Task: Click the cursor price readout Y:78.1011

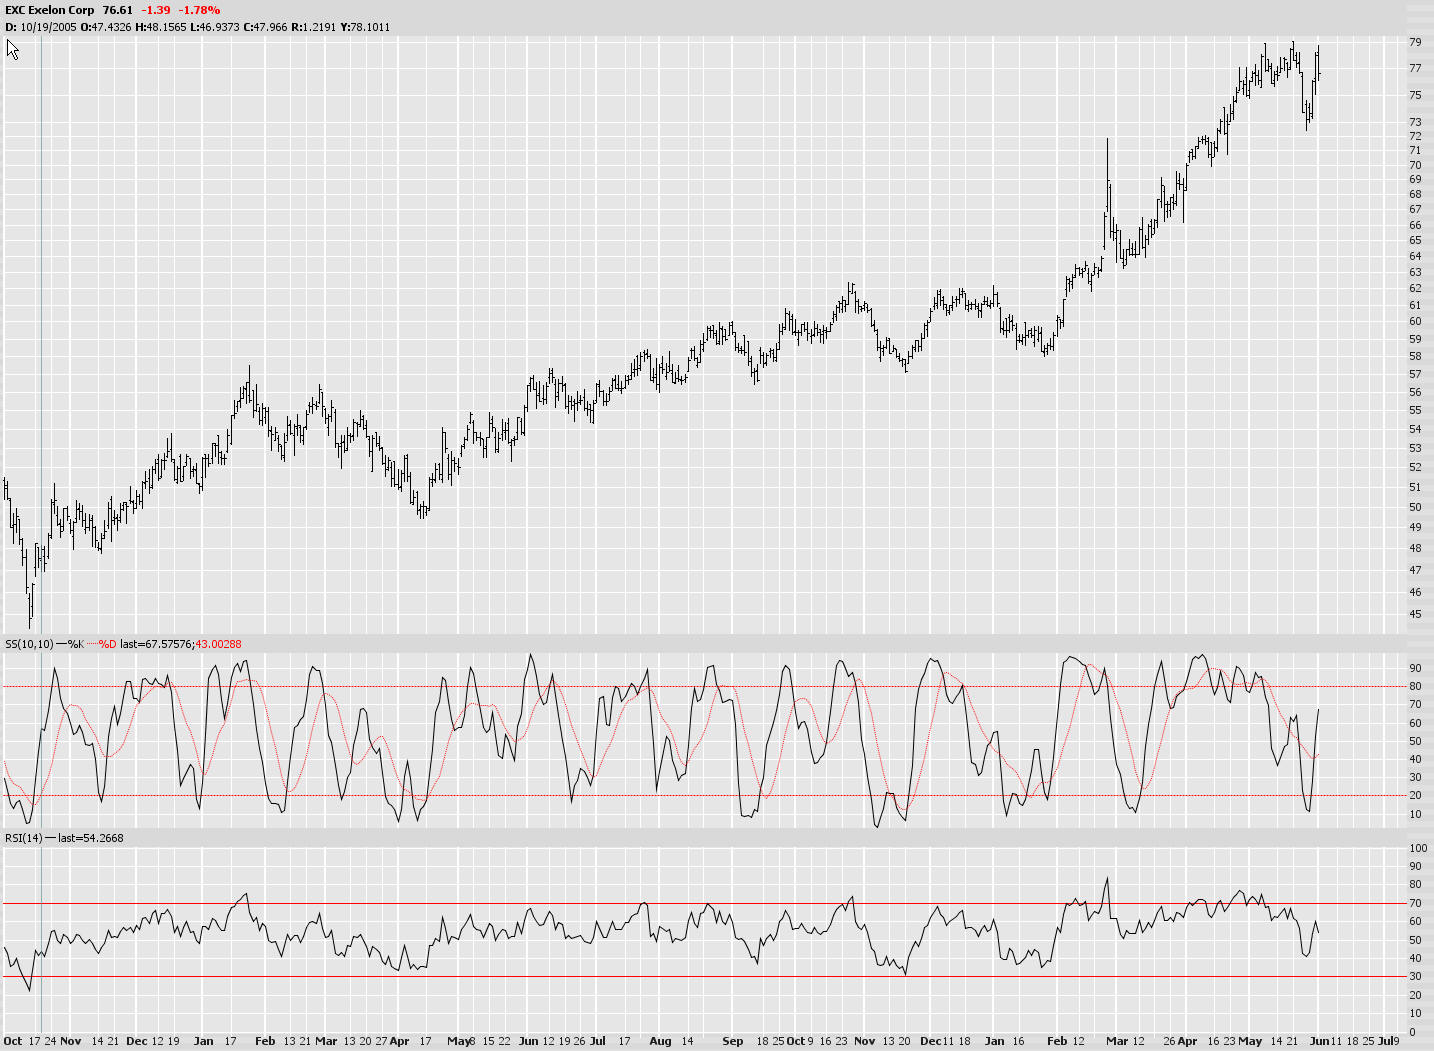Action: (365, 27)
